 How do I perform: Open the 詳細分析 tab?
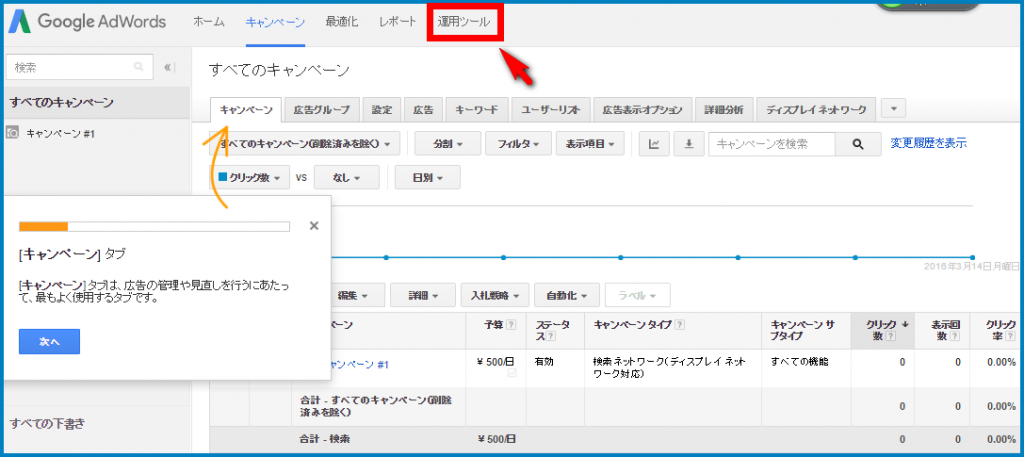[724, 110]
